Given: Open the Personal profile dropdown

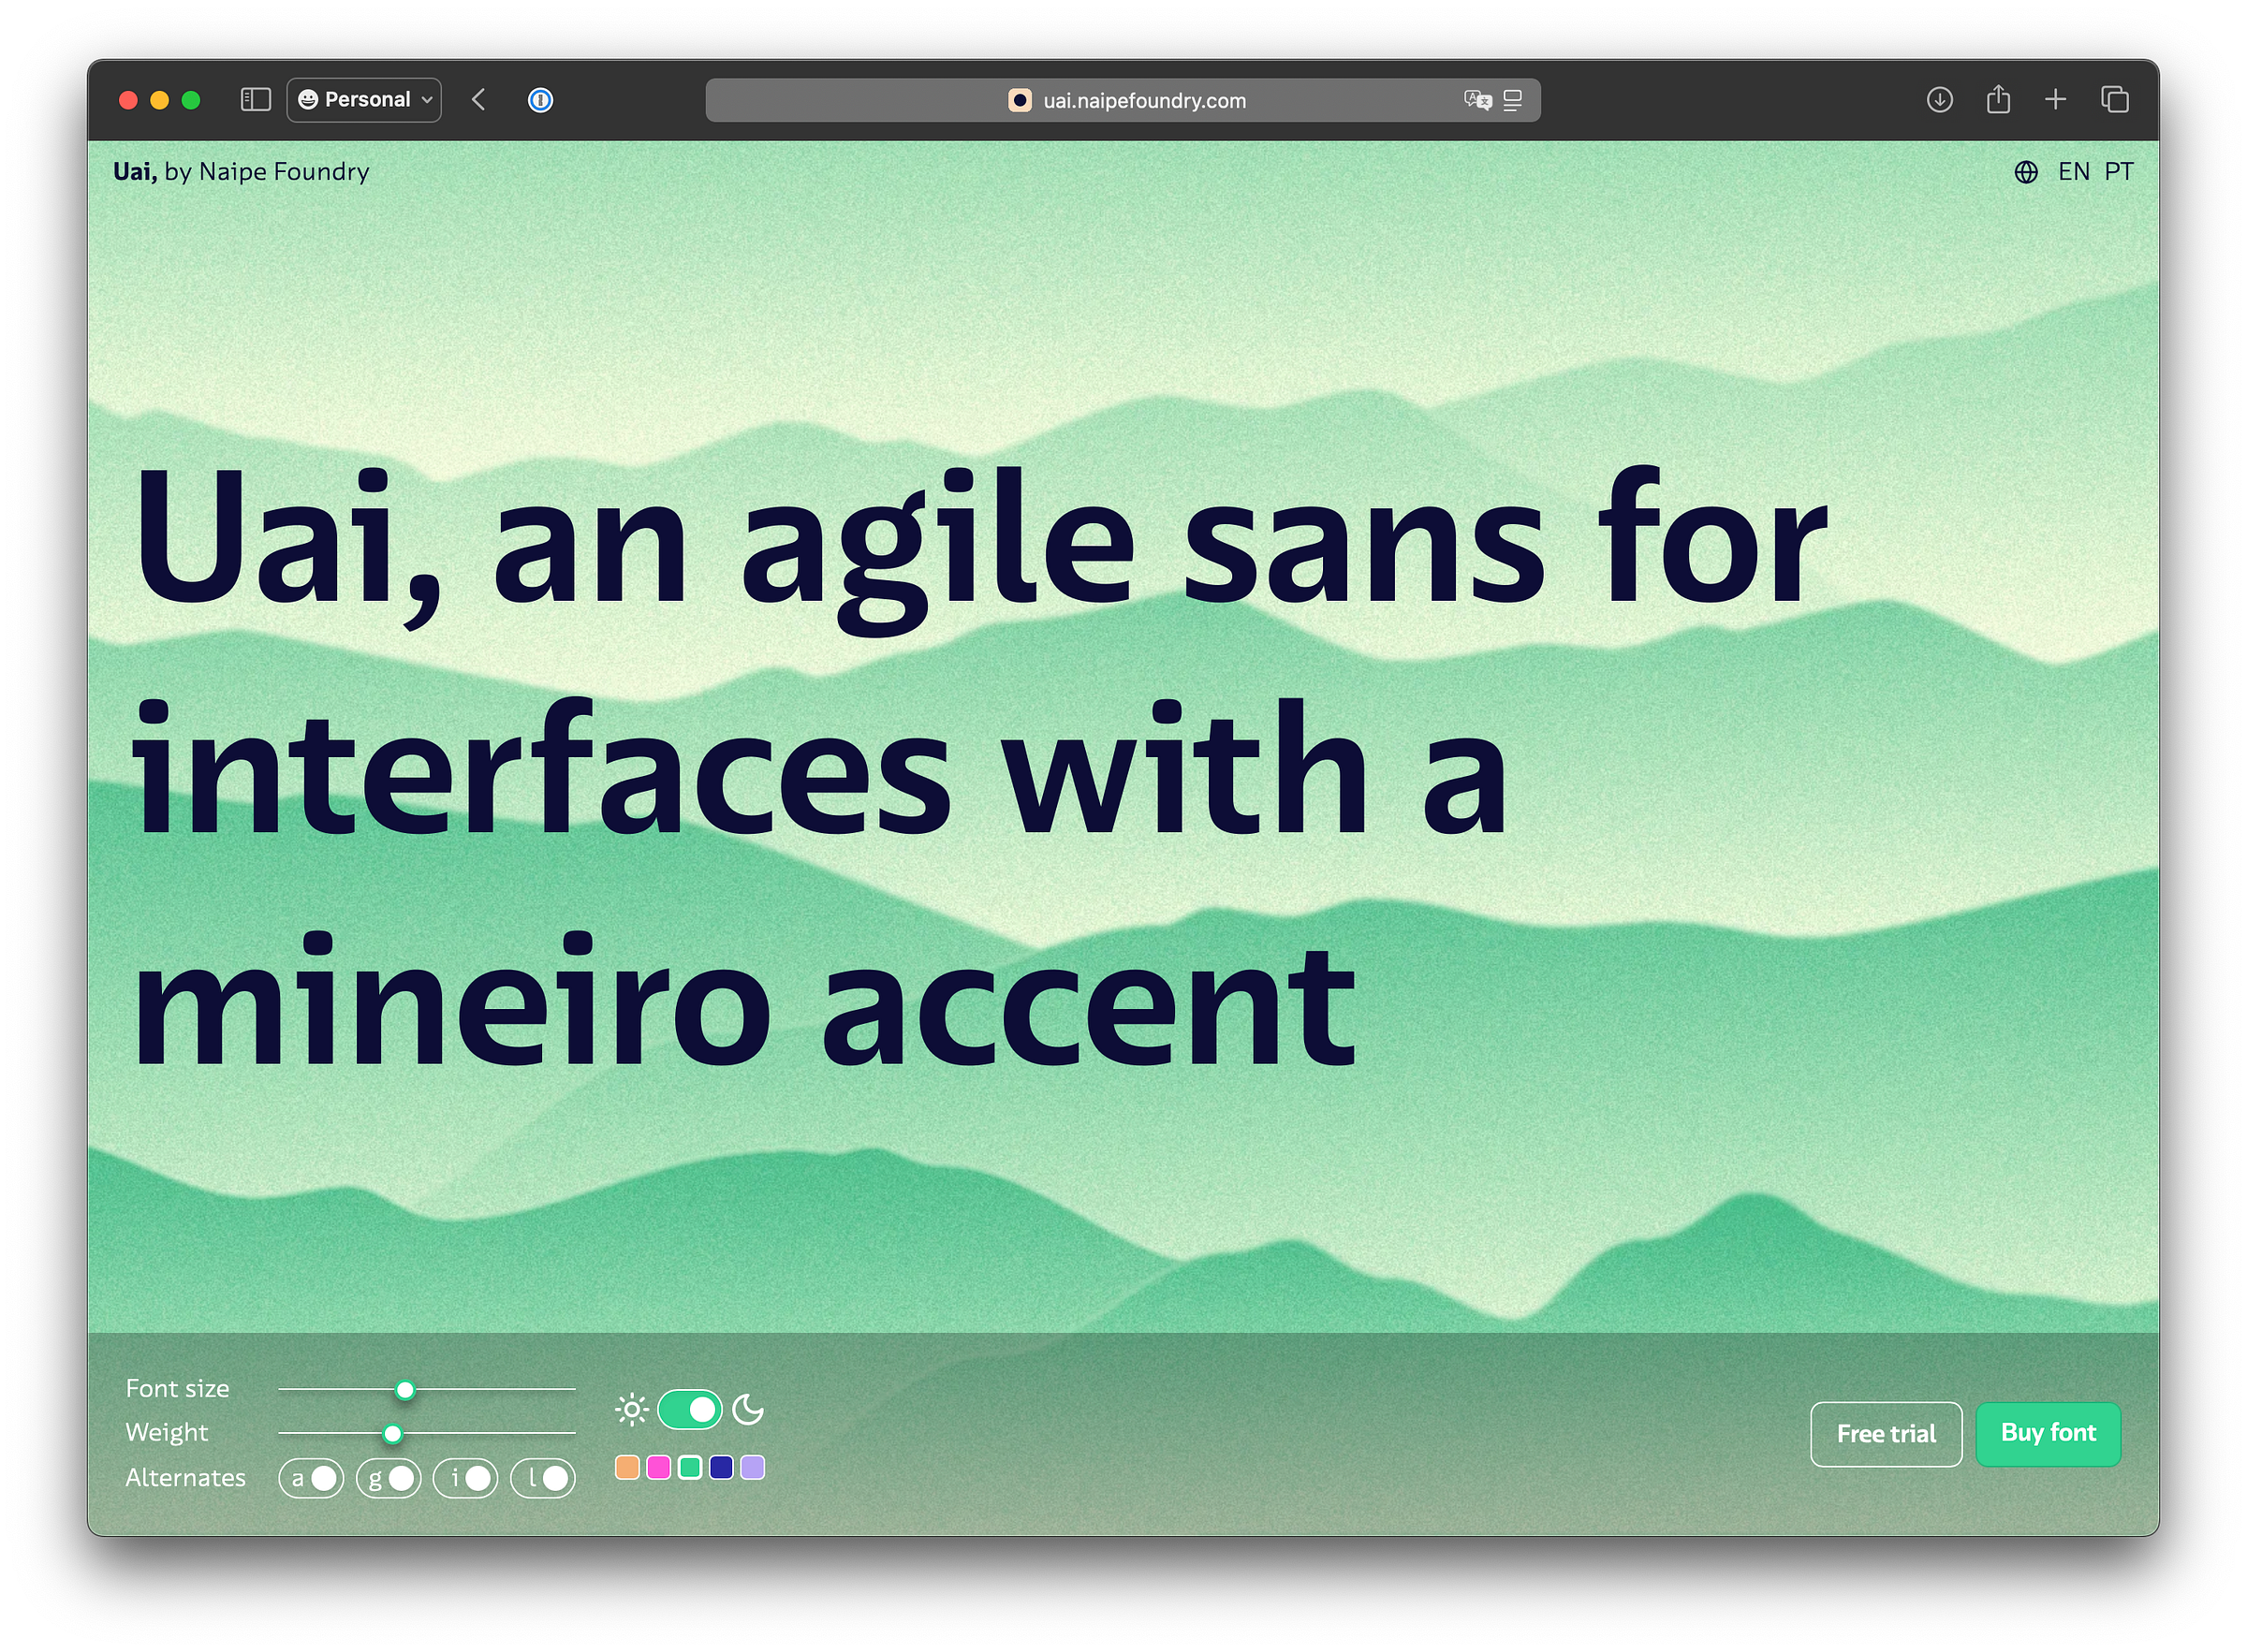Looking at the screenshot, I should tap(364, 99).
